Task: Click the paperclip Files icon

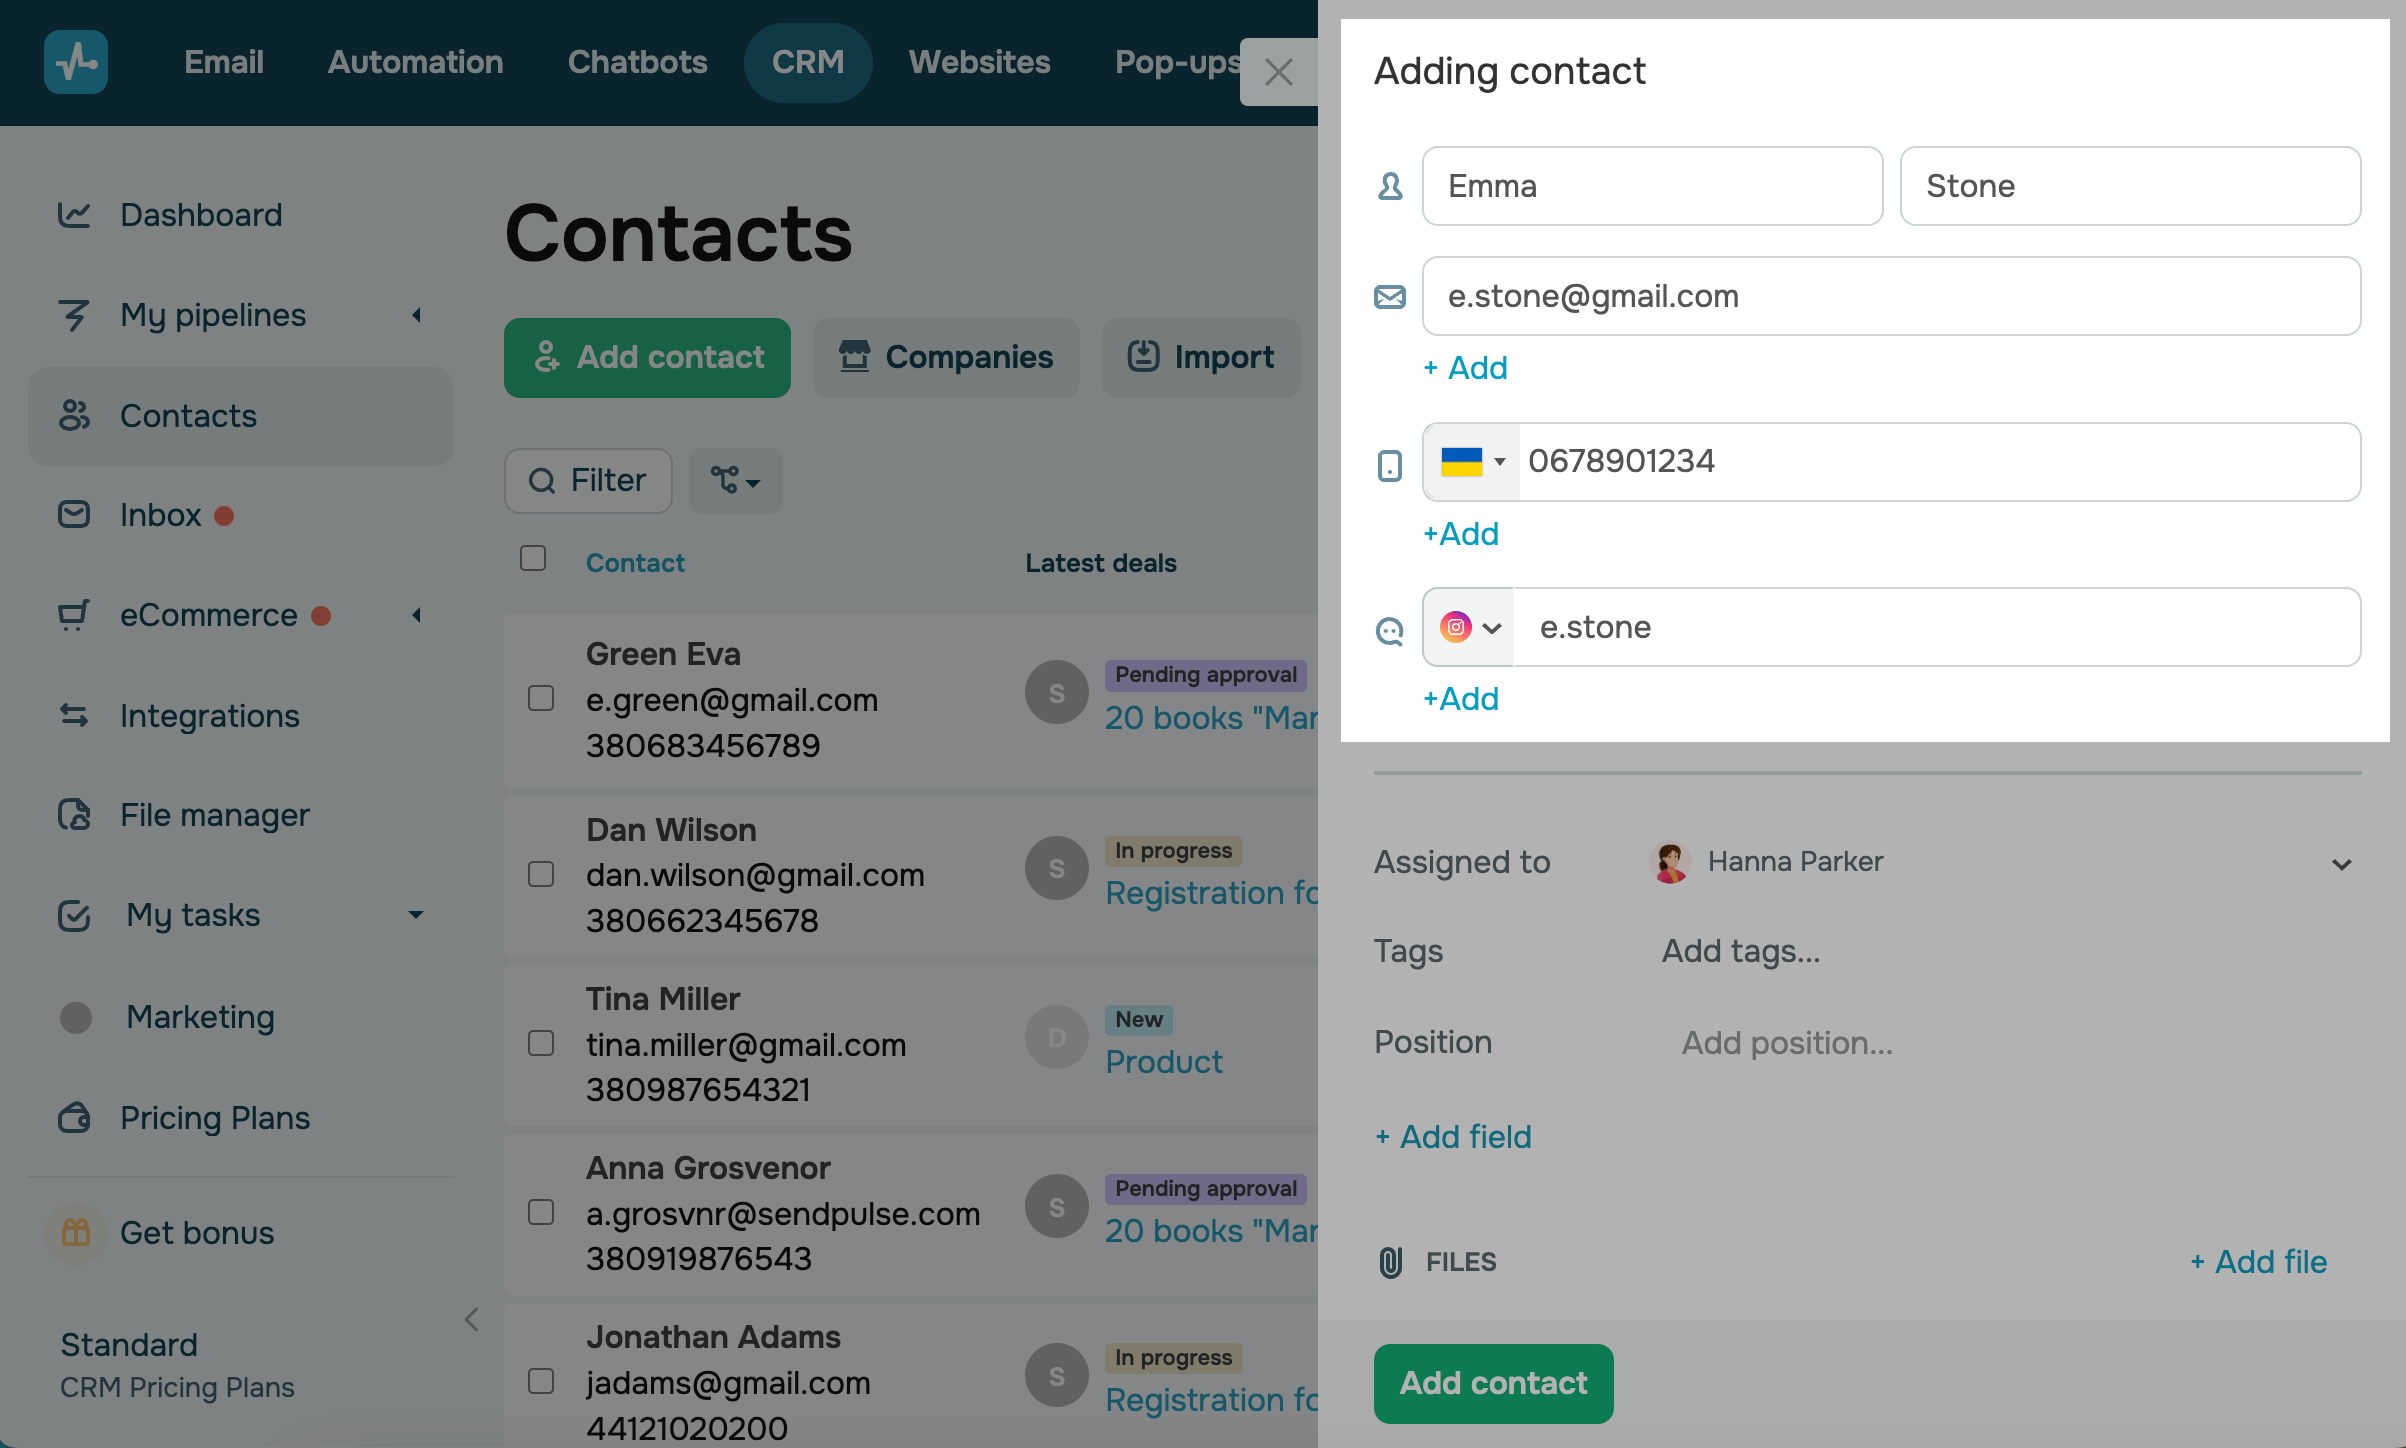Action: (1390, 1262)
